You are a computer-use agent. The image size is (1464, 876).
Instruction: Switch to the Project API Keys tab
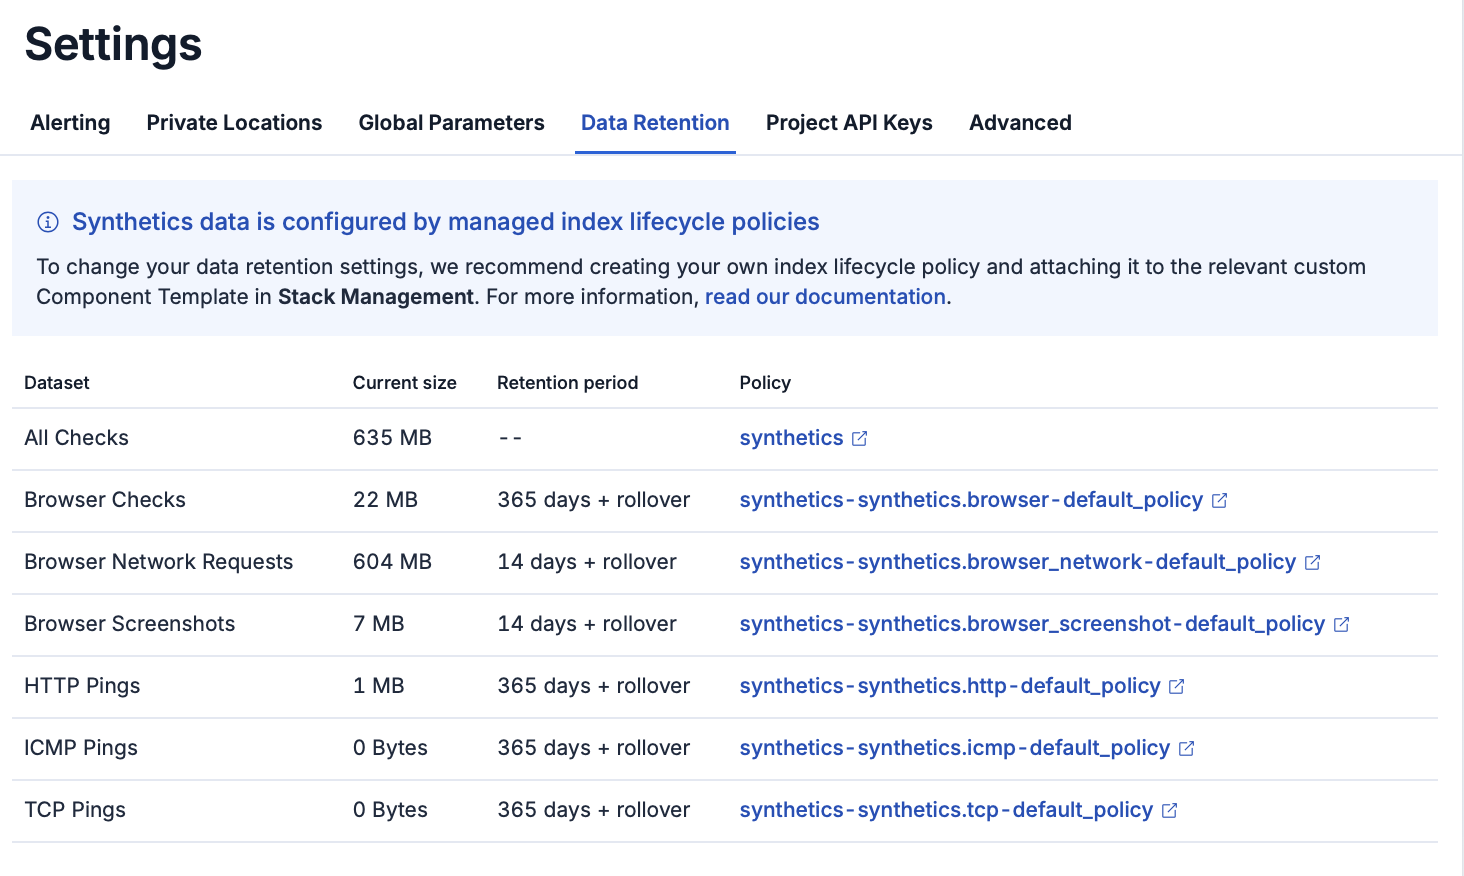[x=848, y=122]
